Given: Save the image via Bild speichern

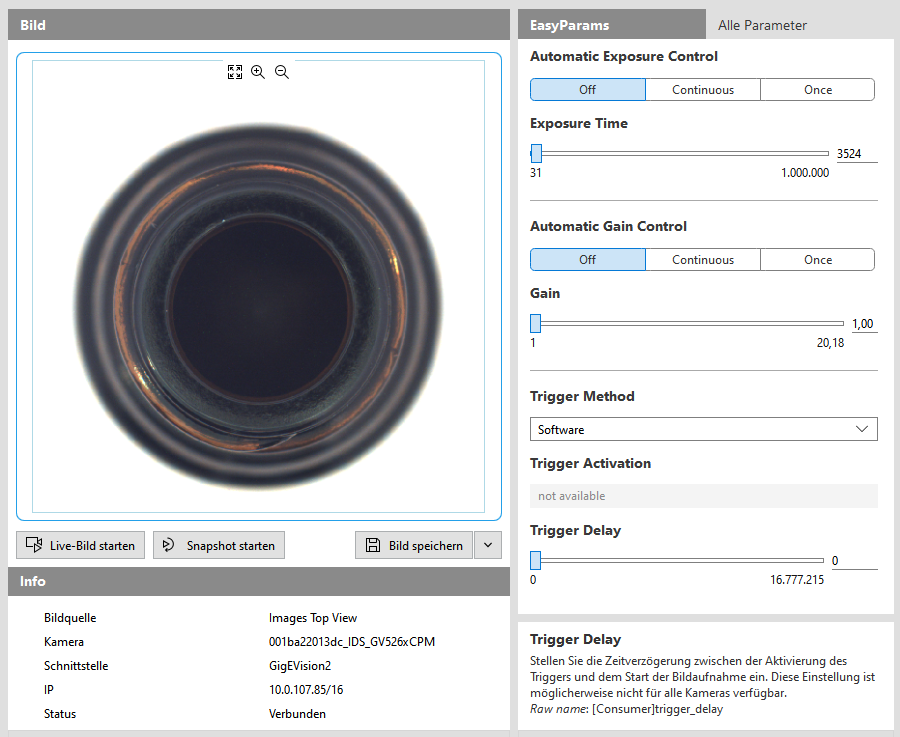Looking at the screenshot, I should (x=414, y=545).
